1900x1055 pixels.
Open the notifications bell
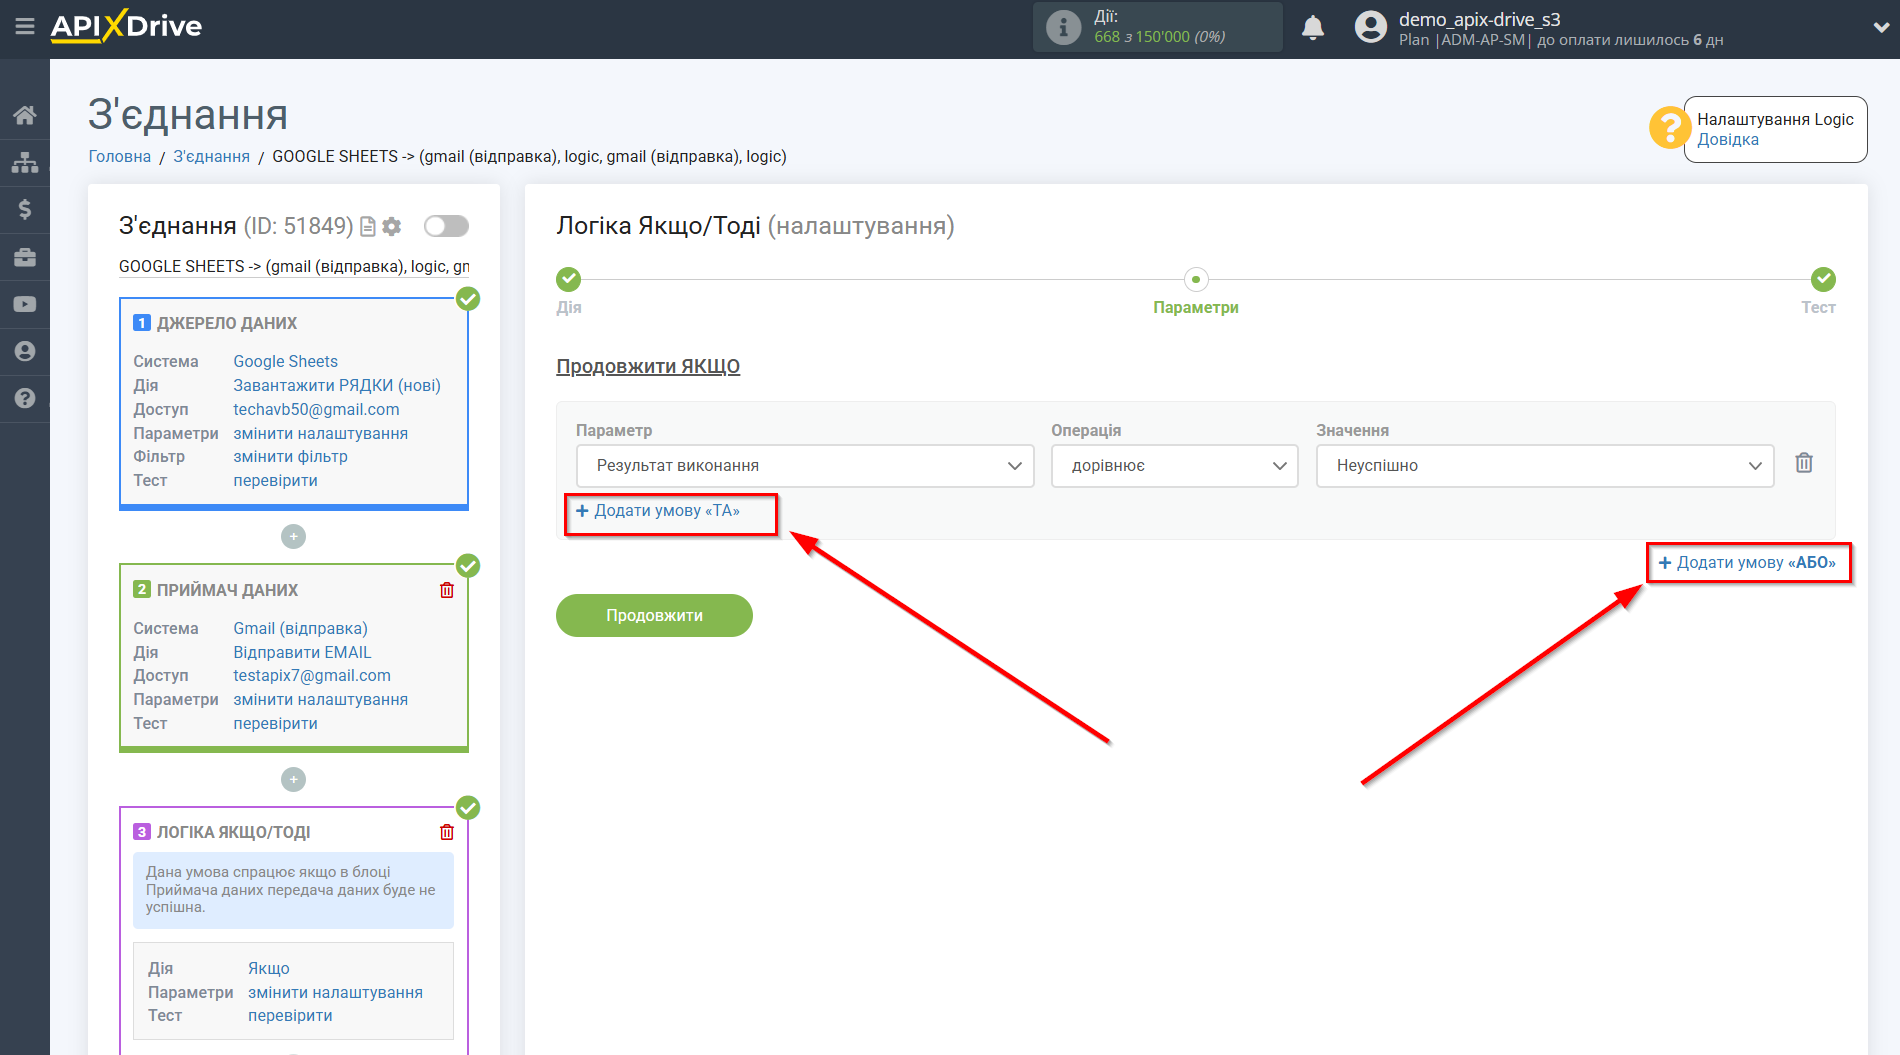1313,27
